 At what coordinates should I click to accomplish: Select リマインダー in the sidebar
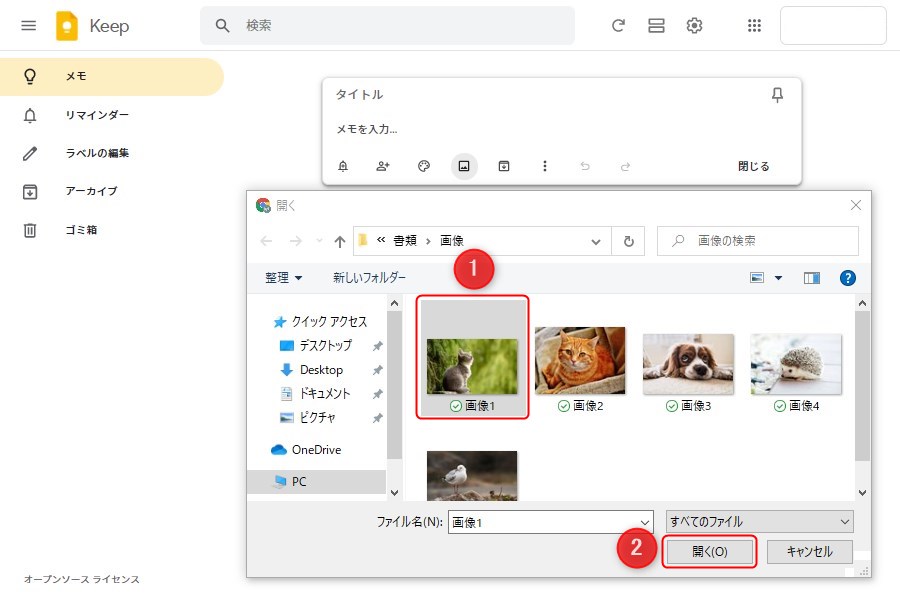[97, 115]
